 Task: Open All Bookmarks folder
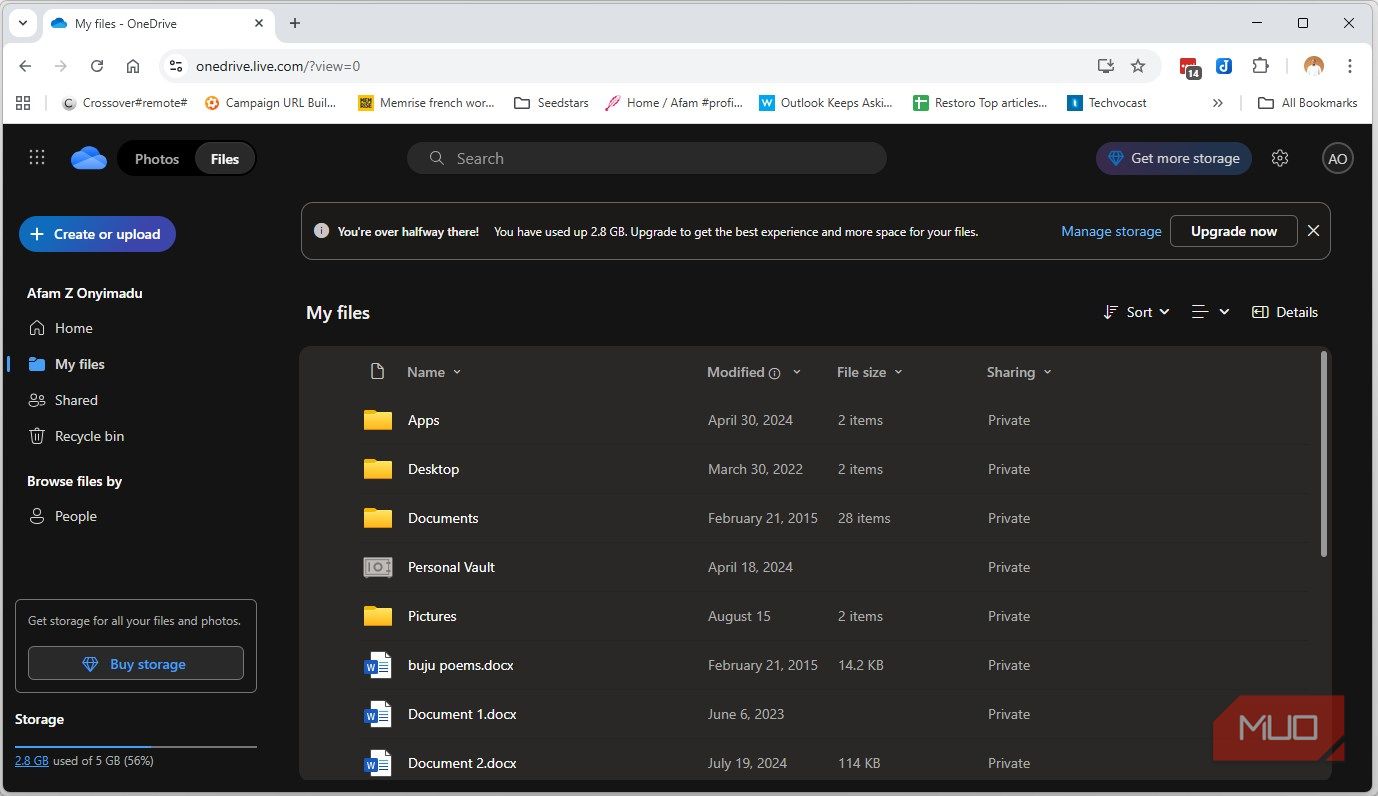(1307, 102)
